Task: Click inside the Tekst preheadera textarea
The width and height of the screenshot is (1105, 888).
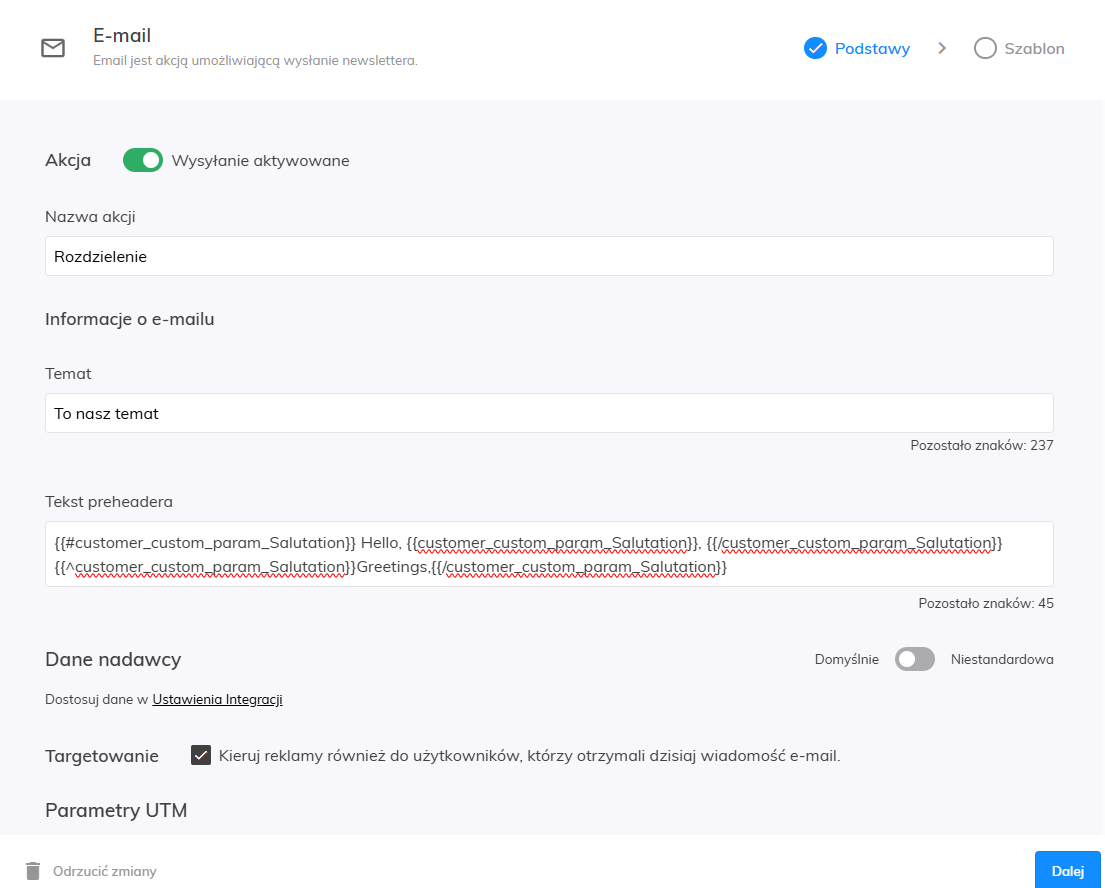Action: pyautogui.click(x=549, y=554)
